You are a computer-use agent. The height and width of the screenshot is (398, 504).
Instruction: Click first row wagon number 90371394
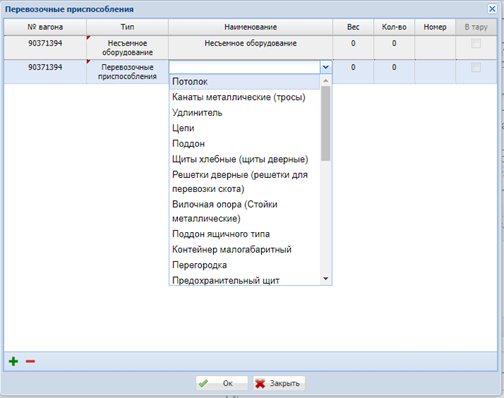(45, 43)
